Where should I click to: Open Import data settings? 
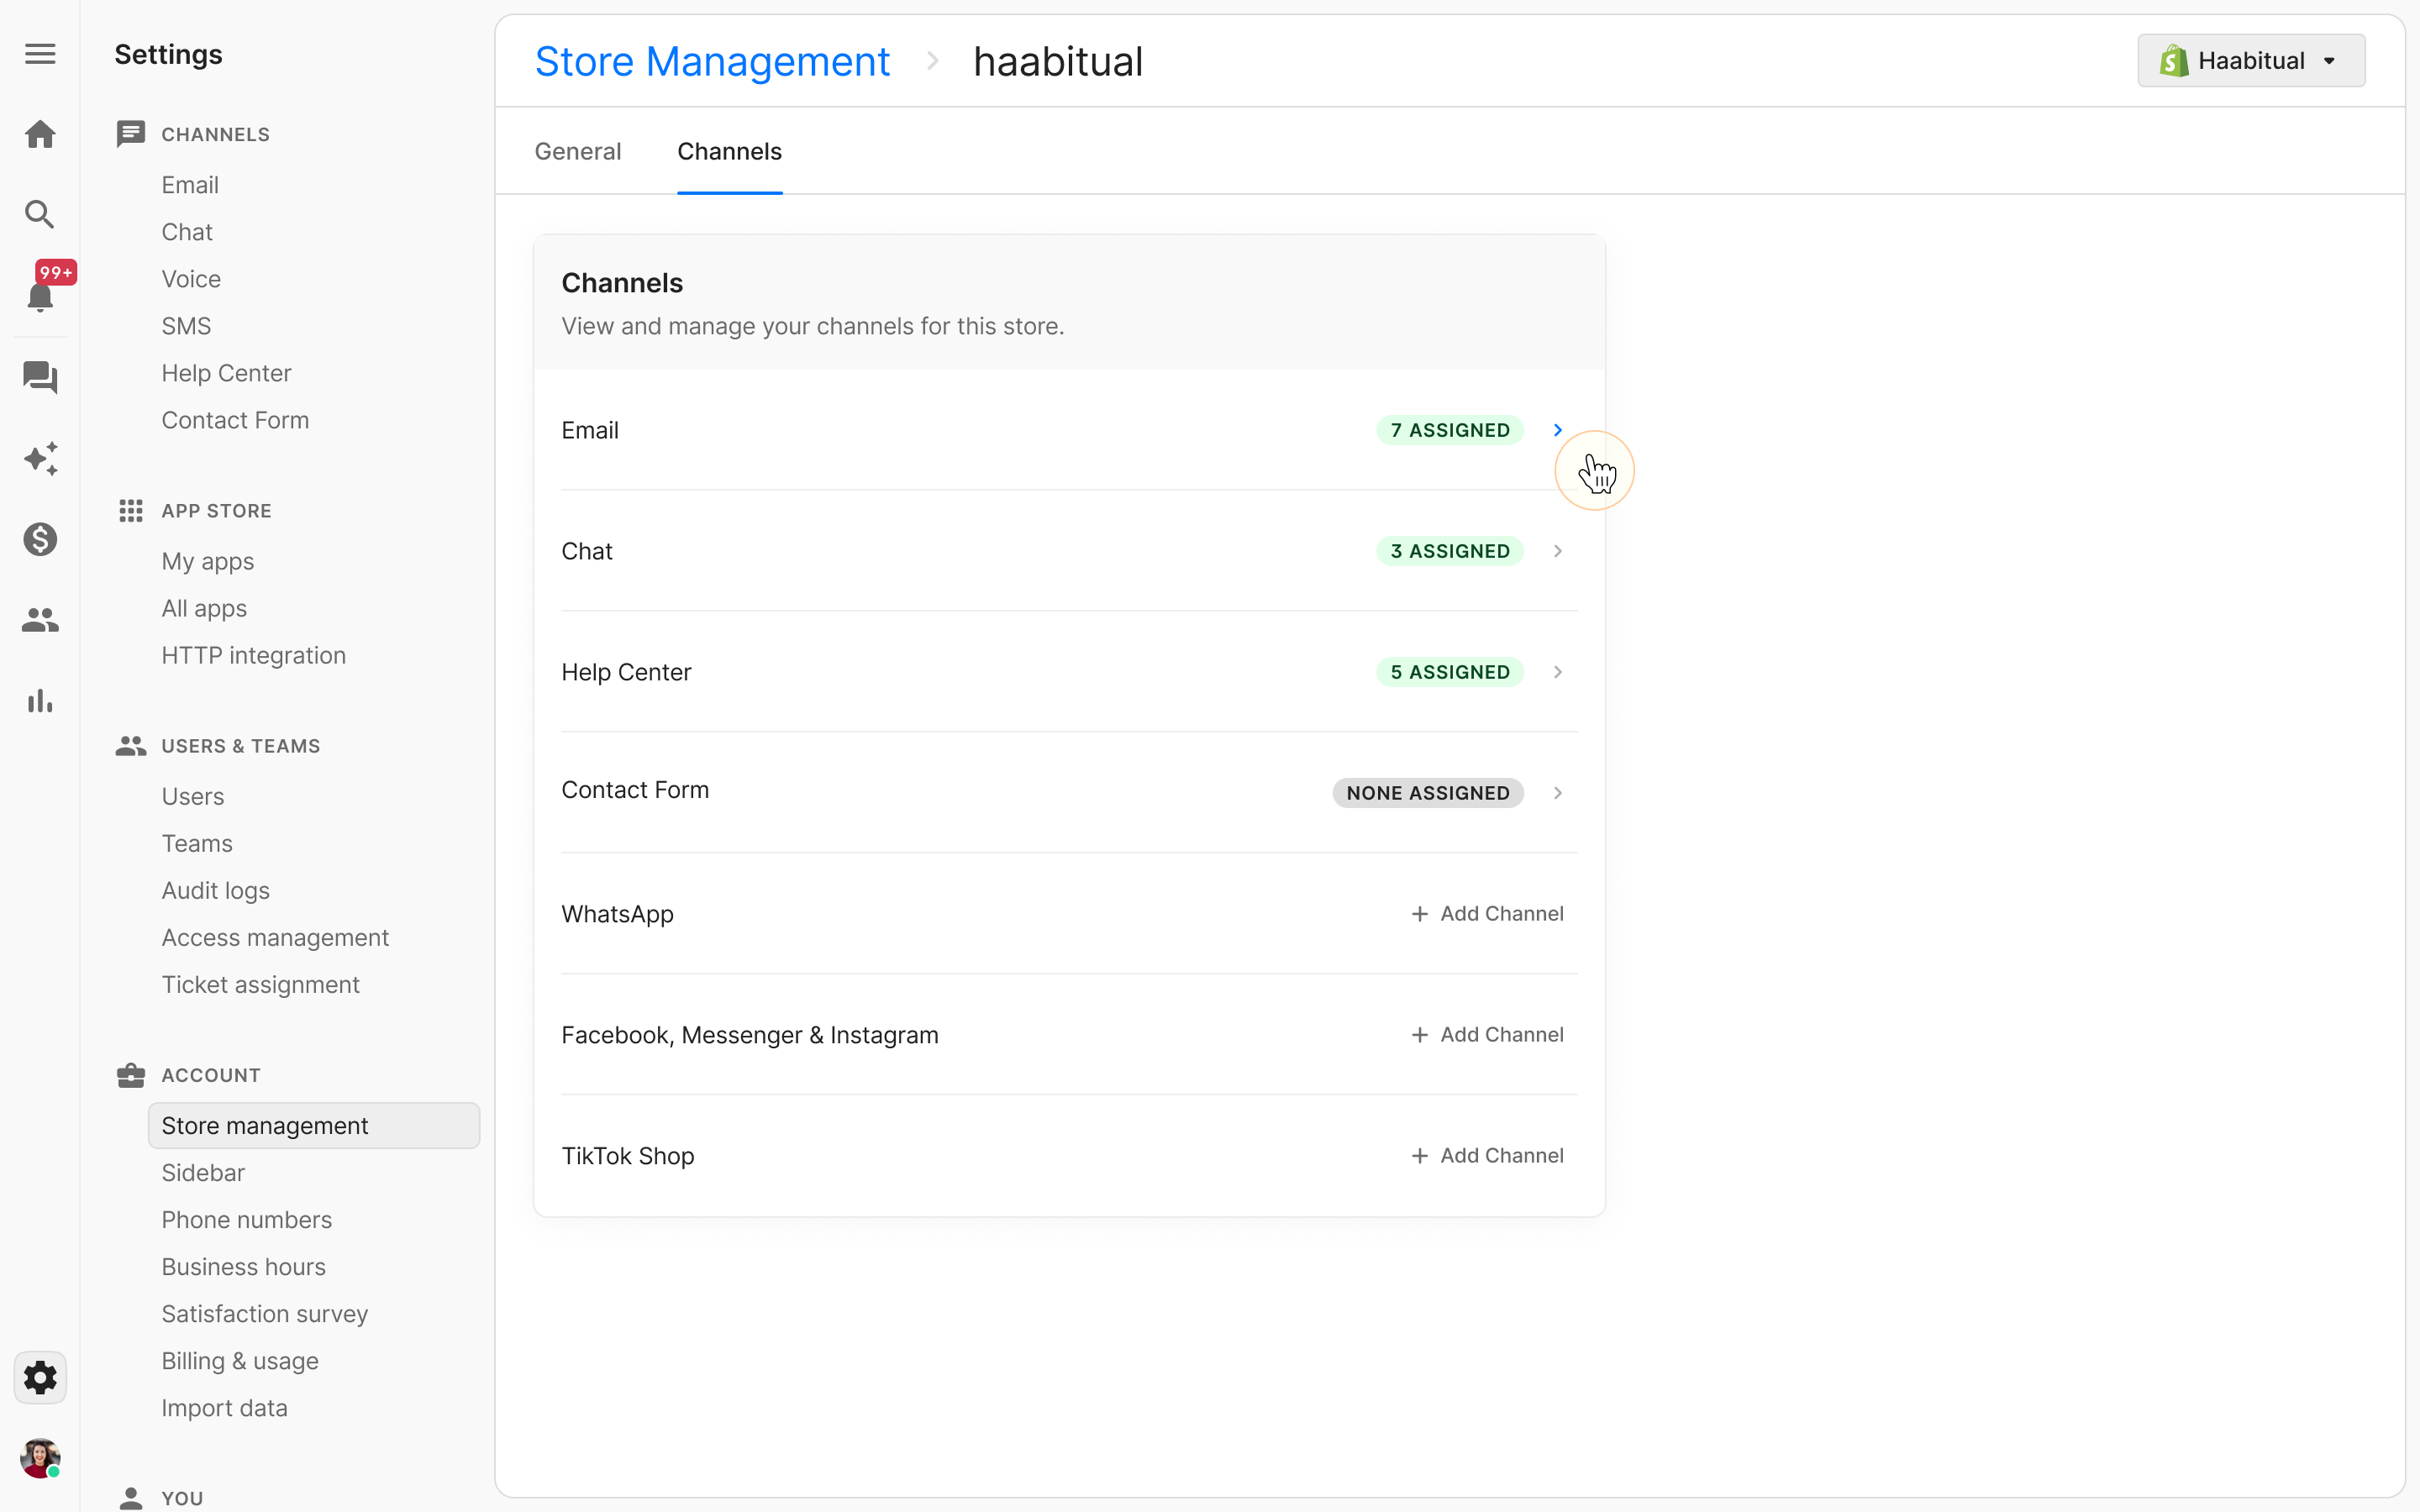tap(225, 1407)
